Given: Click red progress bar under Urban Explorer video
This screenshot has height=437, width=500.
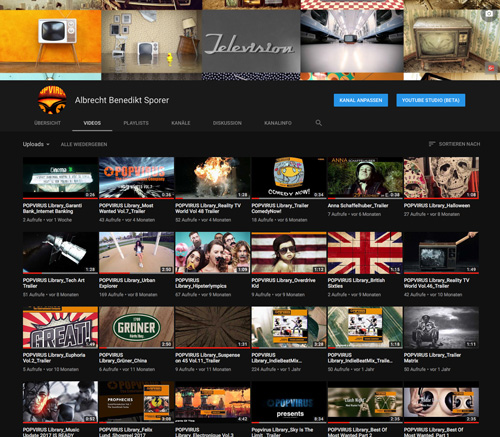Looking at the screenshot, I should (114, 273).
